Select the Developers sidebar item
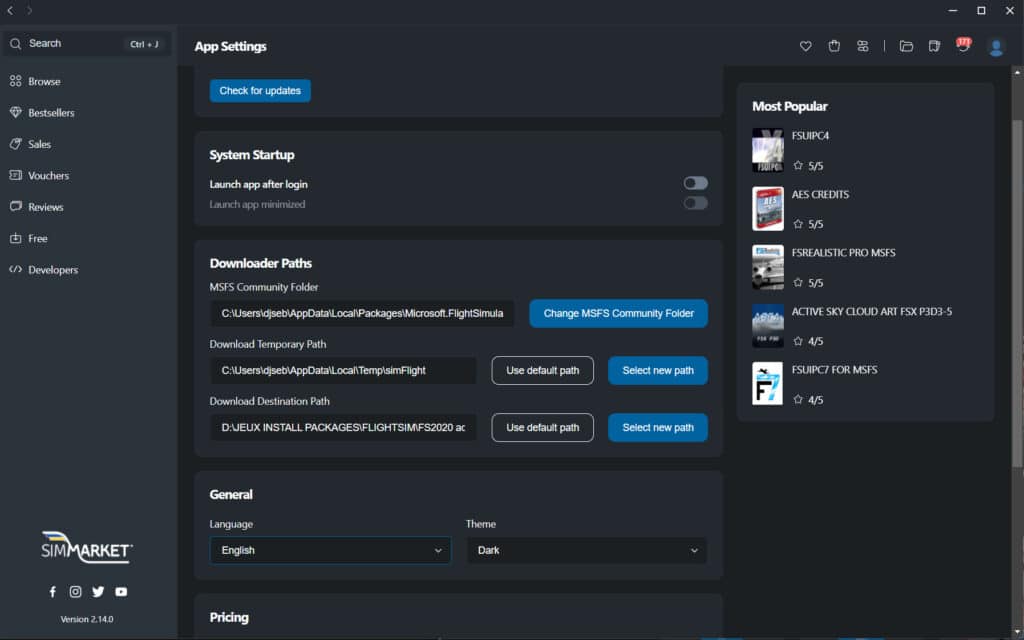This screenshot has height=640, width=1024. tap(52, 270)
